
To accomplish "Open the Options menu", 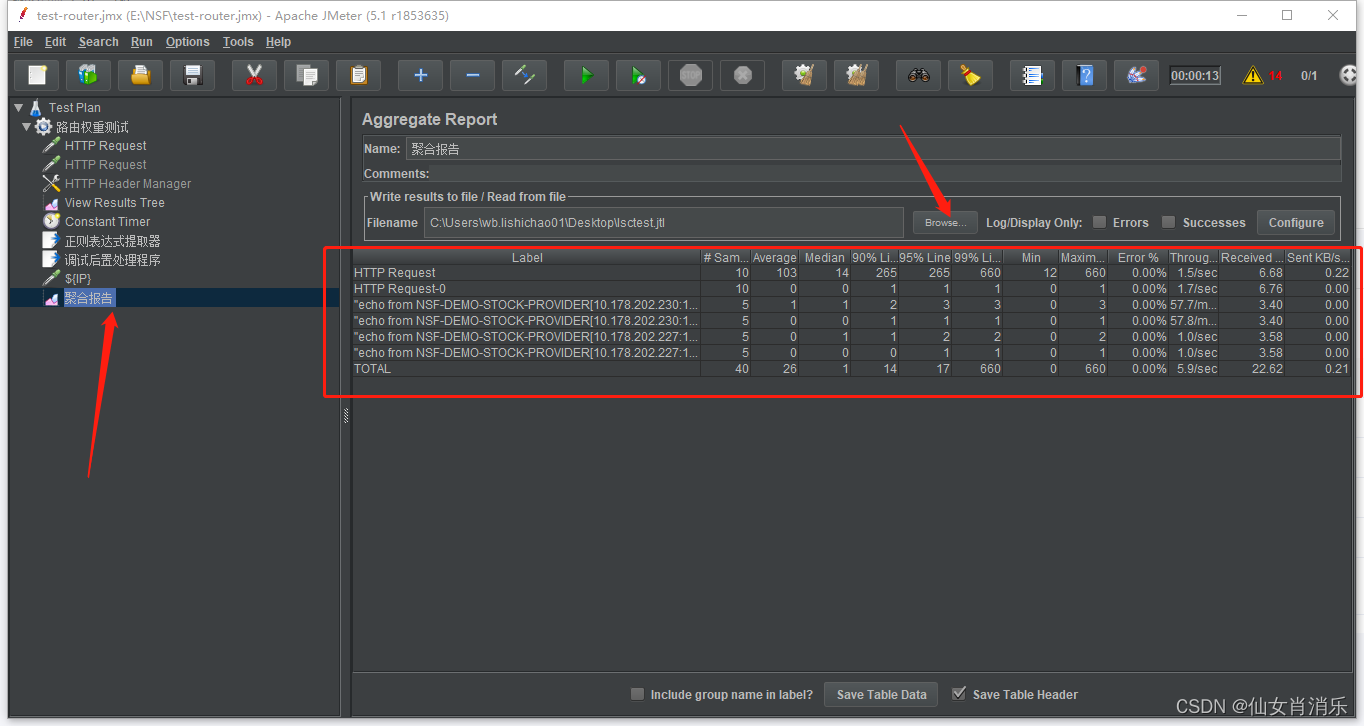I will click(188, 42).
